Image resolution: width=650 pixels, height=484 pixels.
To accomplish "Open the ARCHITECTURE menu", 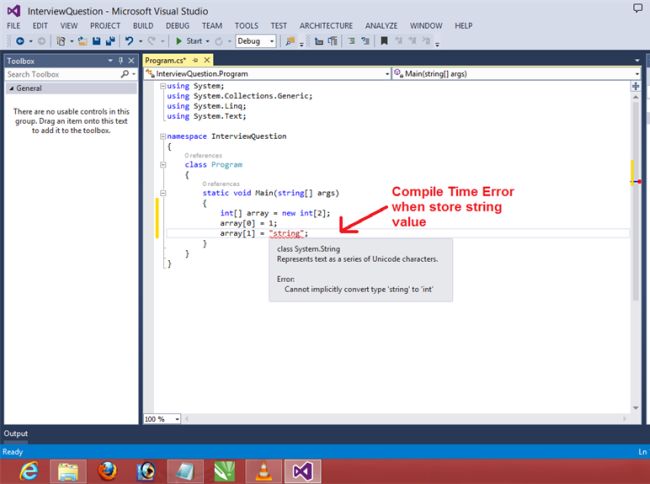I will pos(326,24).
